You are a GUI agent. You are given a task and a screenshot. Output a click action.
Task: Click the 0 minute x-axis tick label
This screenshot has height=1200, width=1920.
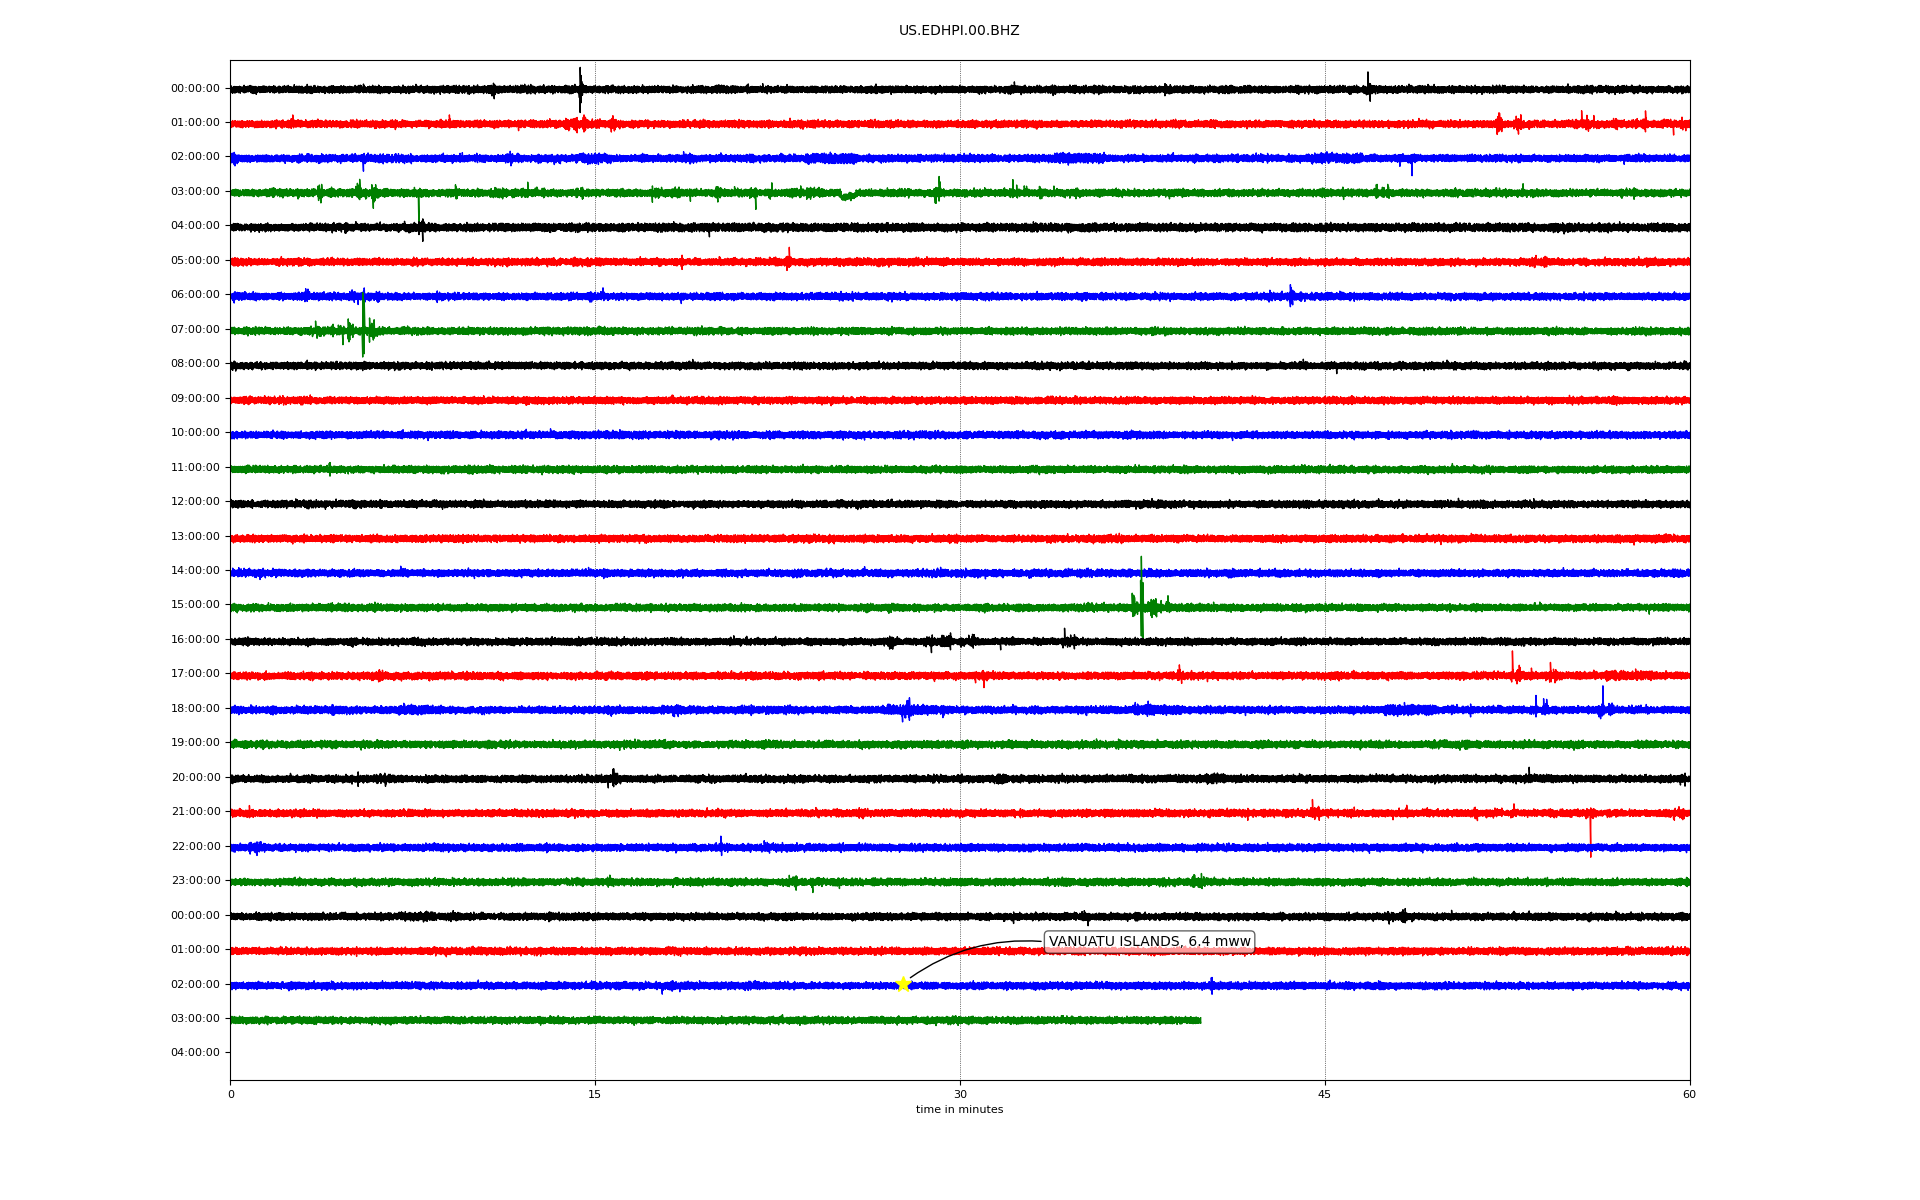pyautogui.click(x=231, y=1094)
